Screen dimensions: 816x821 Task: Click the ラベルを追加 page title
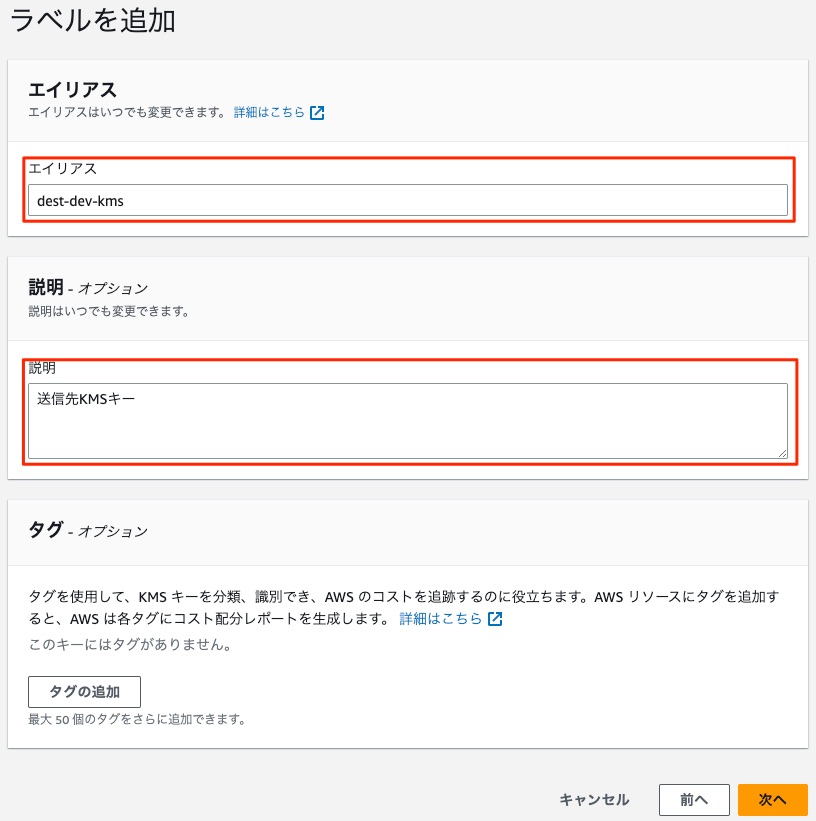(x=93, y=21)
